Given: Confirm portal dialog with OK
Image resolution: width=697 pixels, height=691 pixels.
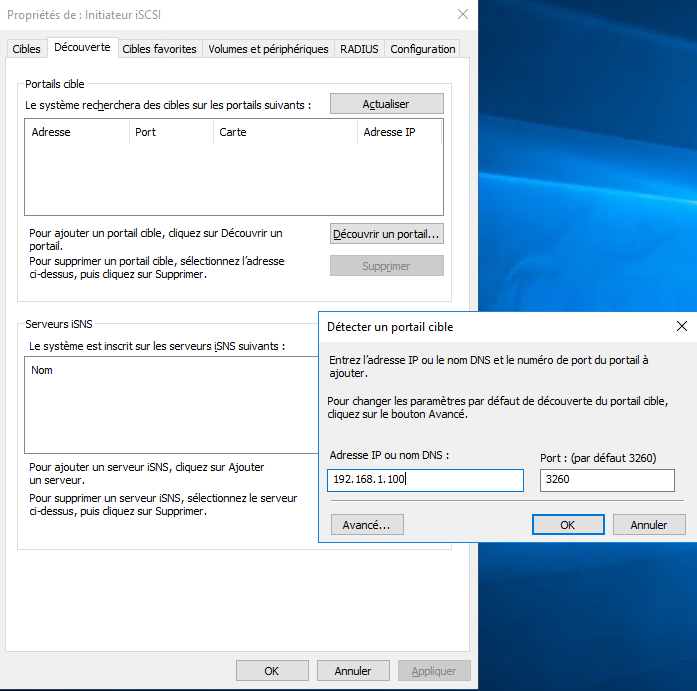Looking at the screenshot, I should point(568,525).
